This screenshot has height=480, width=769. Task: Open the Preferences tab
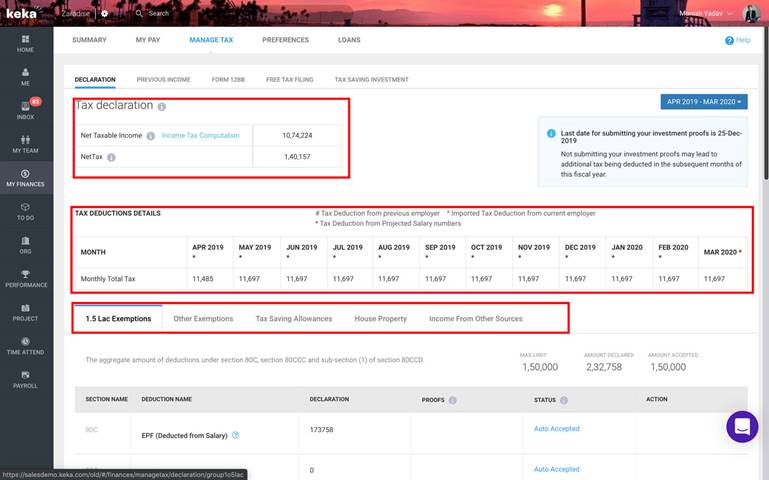285,40
